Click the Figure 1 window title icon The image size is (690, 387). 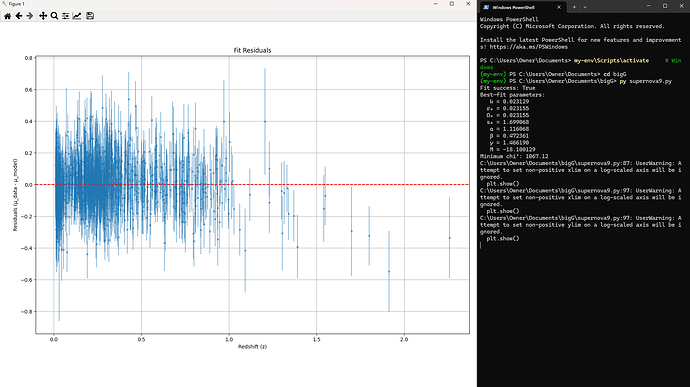(x=4, y=4)
